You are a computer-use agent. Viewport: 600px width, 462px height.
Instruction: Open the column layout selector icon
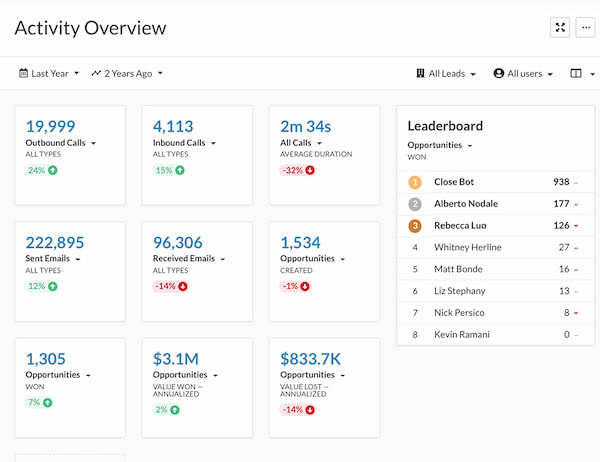(x=575, y=73)
